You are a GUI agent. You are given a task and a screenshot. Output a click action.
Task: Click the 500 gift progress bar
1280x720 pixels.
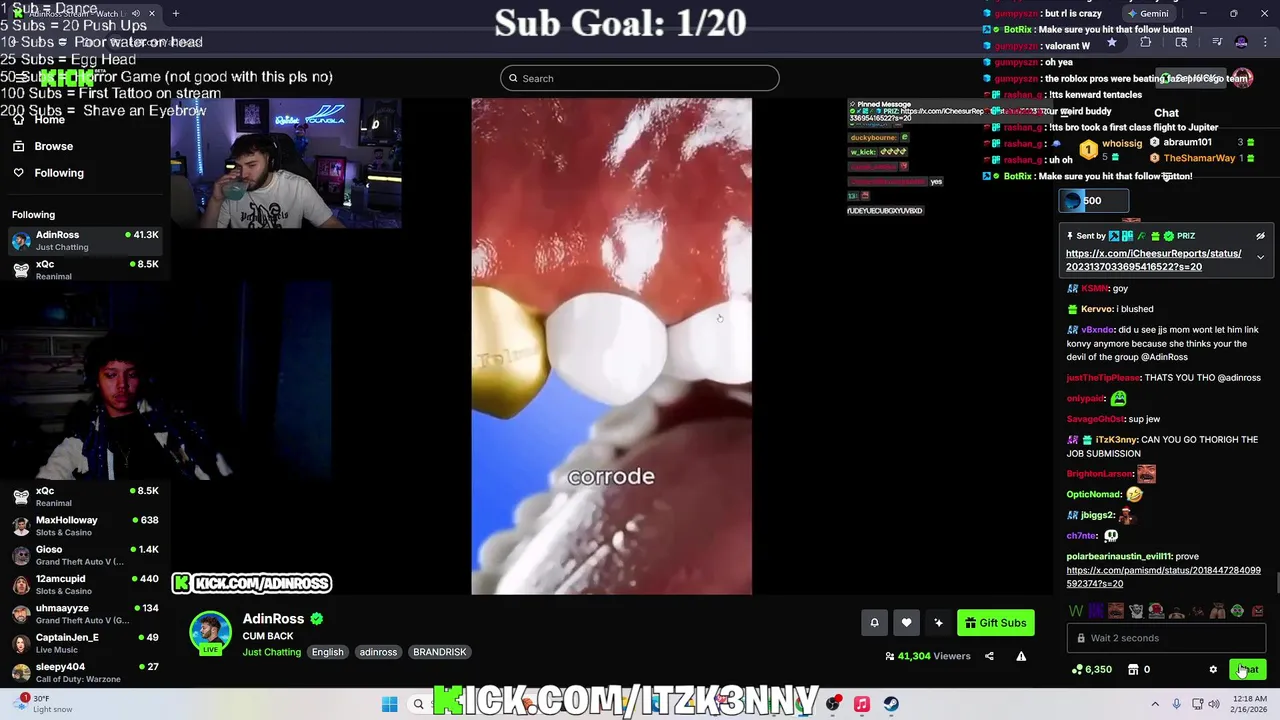coord(1094,201)
